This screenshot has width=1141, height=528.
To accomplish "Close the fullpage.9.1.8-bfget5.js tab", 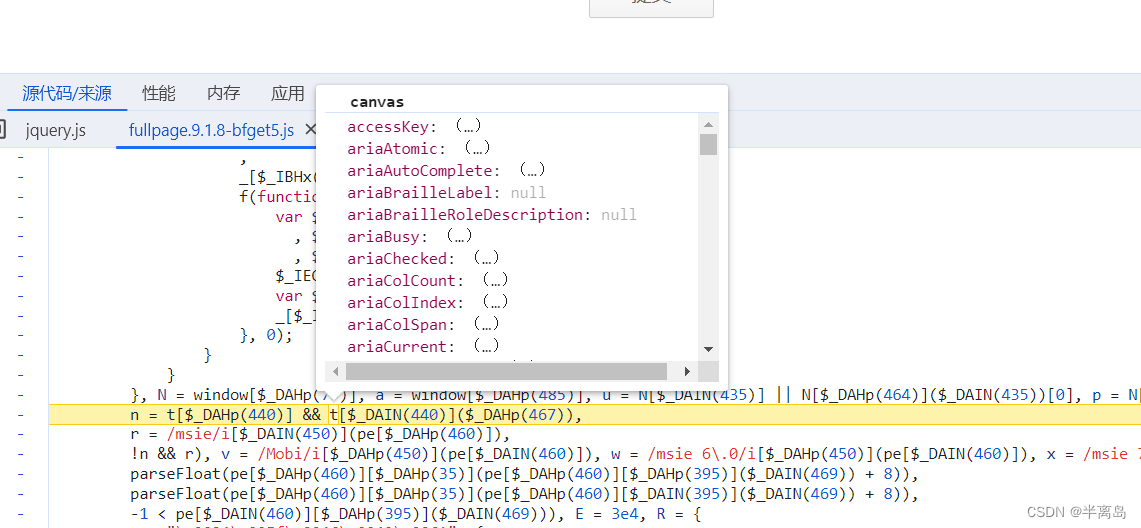I will (311, 129).
